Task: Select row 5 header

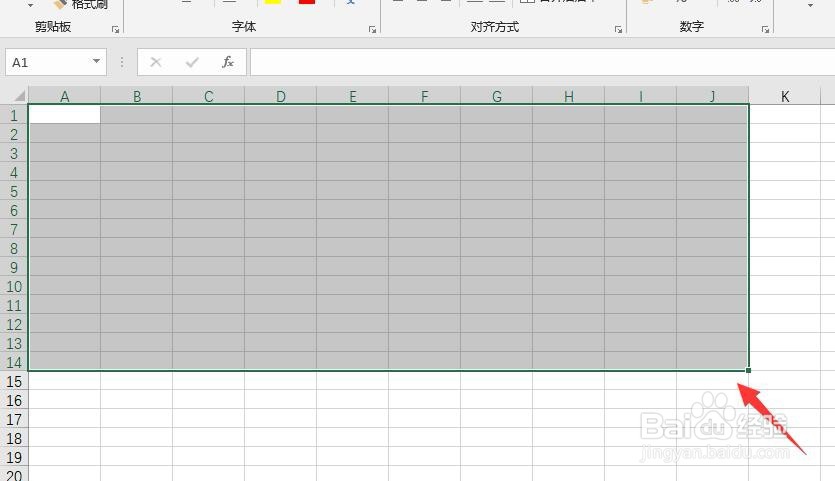Action: click(14, 191)
